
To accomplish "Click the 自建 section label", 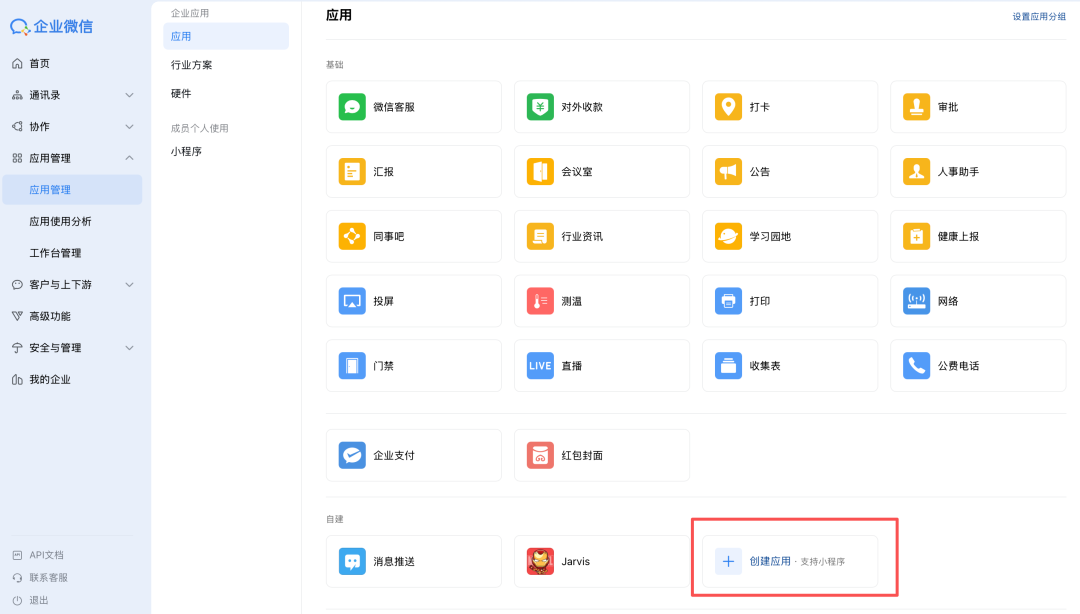I will (335, 519).
